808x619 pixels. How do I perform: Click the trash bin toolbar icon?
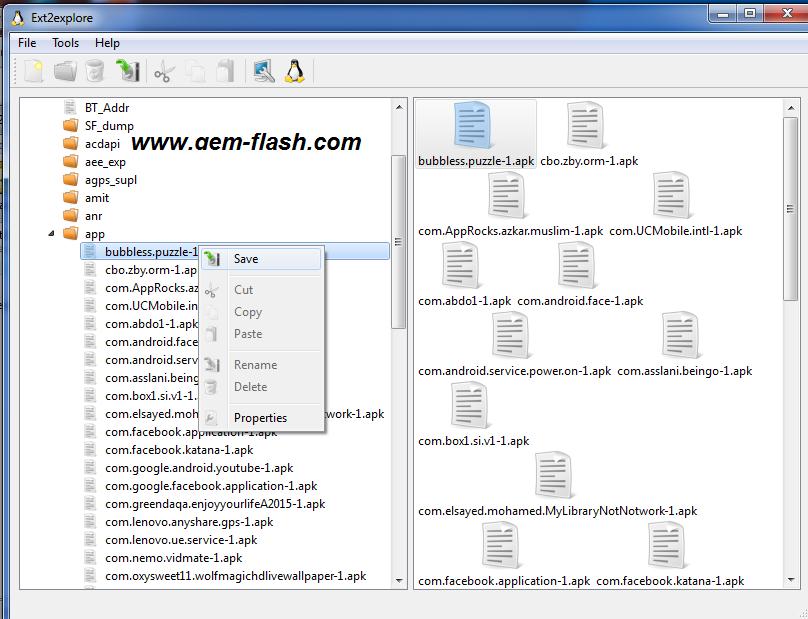95,71
